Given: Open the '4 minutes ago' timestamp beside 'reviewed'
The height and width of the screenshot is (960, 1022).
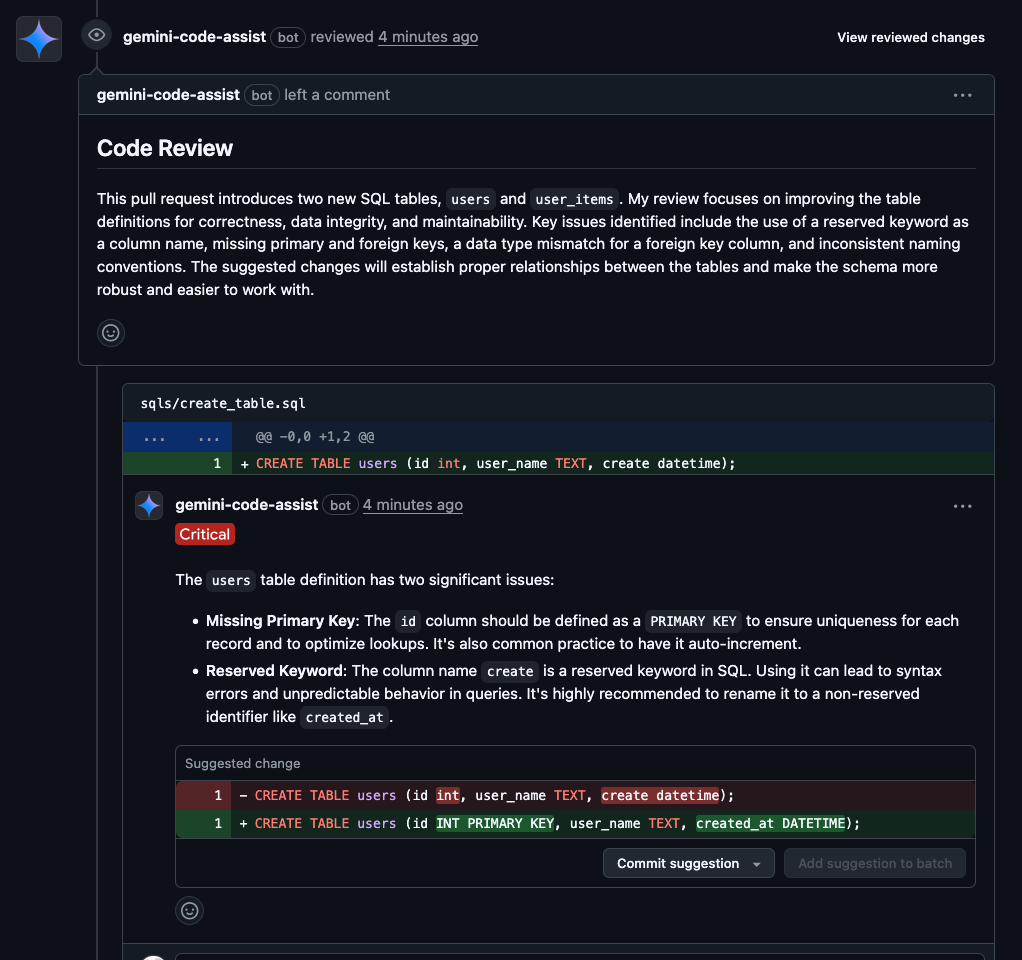Looking at the screenshot, I should 428,37.
